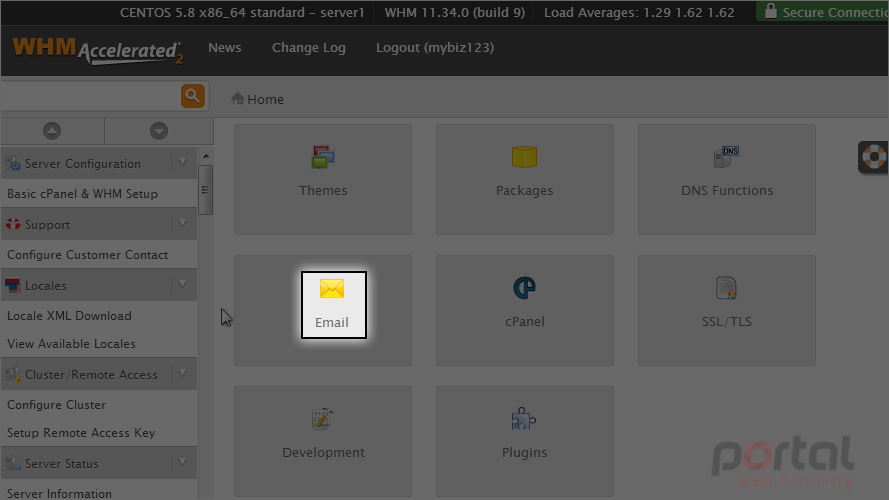
Task: Click the Support header text
Action: click(x=48, y=224)
